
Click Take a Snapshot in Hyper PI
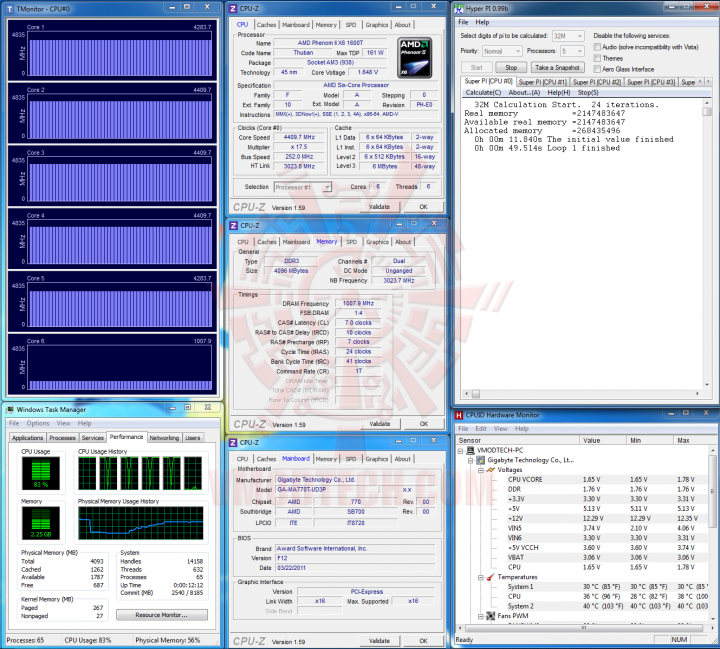point(557,68)
